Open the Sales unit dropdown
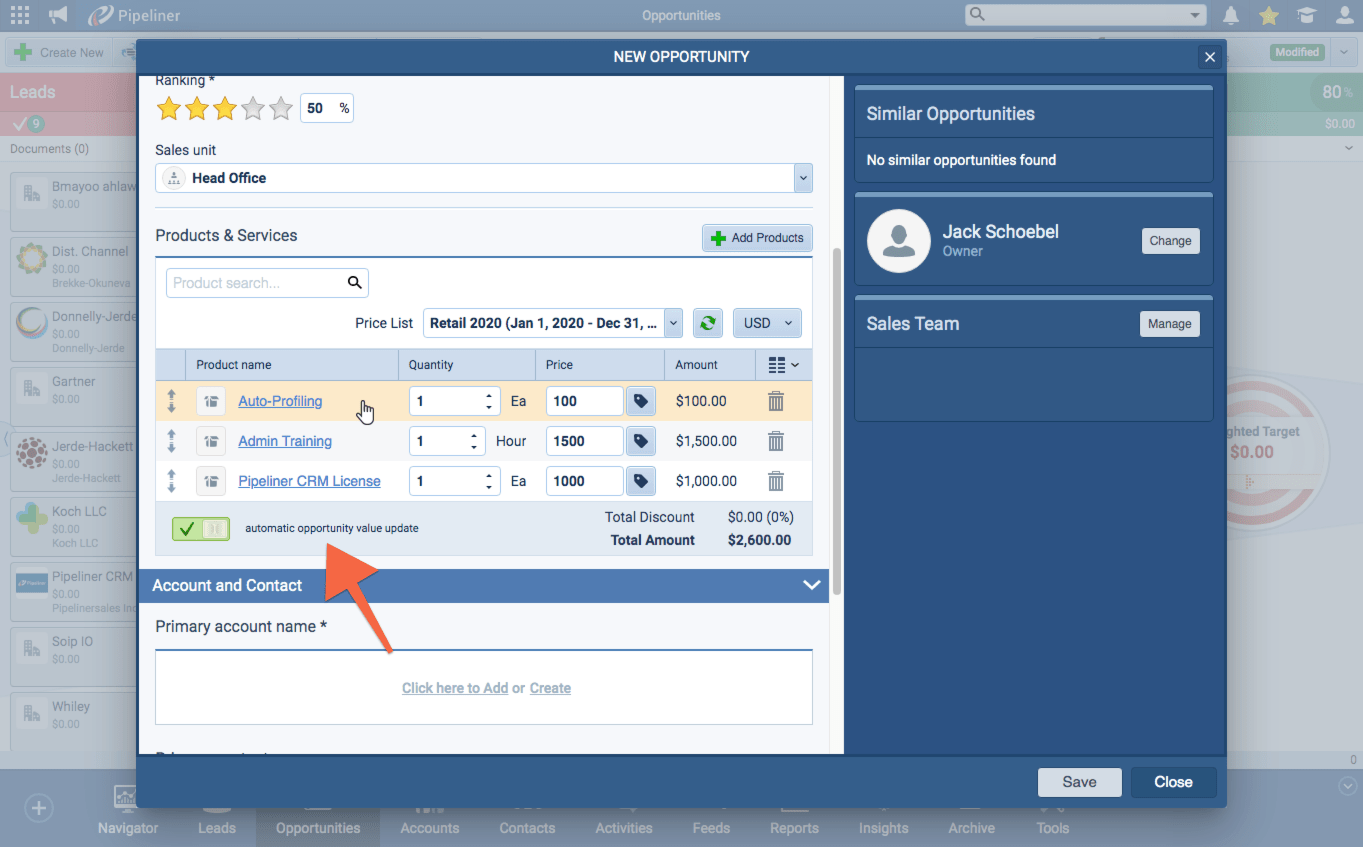This screenshot has width=1363, height=847. click(802, 177)
